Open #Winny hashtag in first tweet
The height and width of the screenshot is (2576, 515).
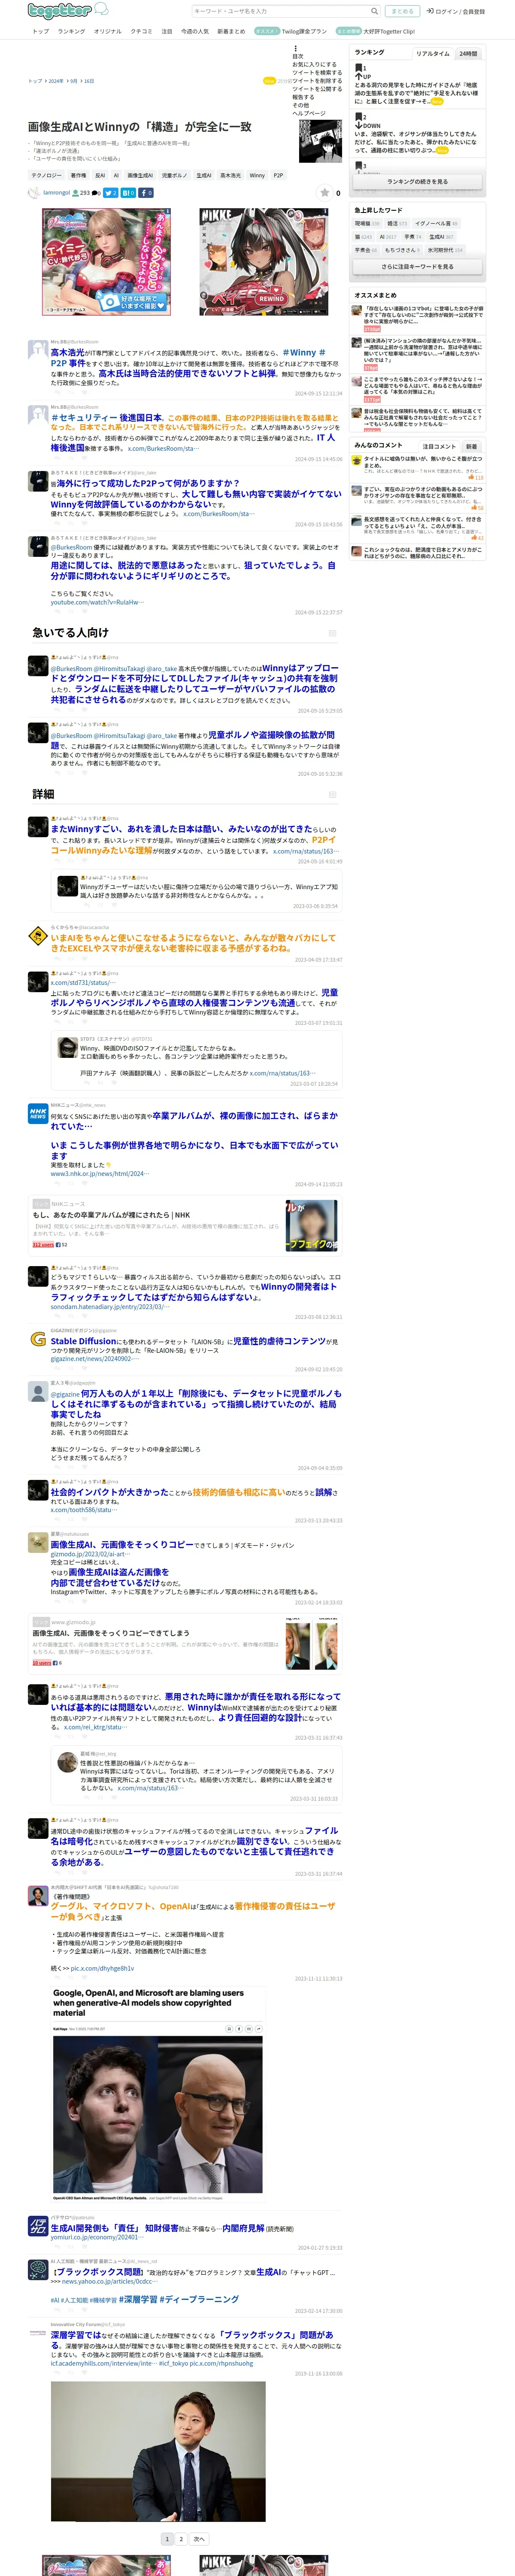[x=303, y=352]
